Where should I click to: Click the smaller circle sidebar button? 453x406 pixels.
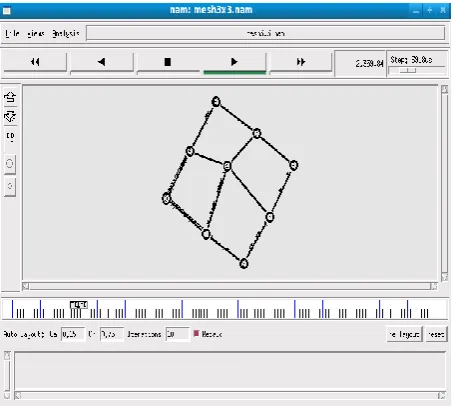pyautogui.click(x=10, y=186)
